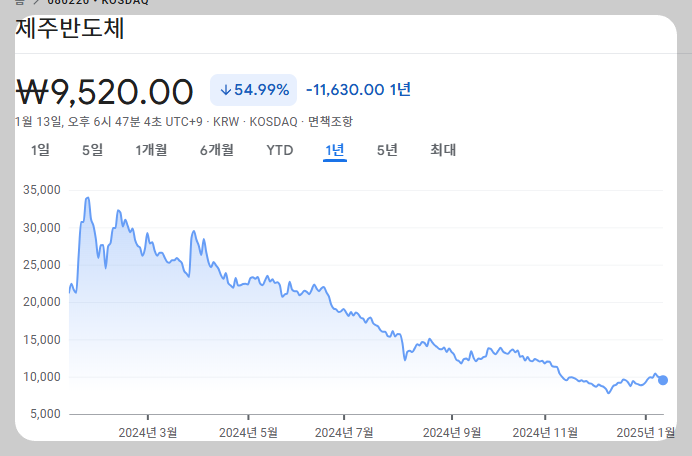The image size is (692, 456).
Task: Click the 25,000 y-axis label
Action: (x=42, y=265)
